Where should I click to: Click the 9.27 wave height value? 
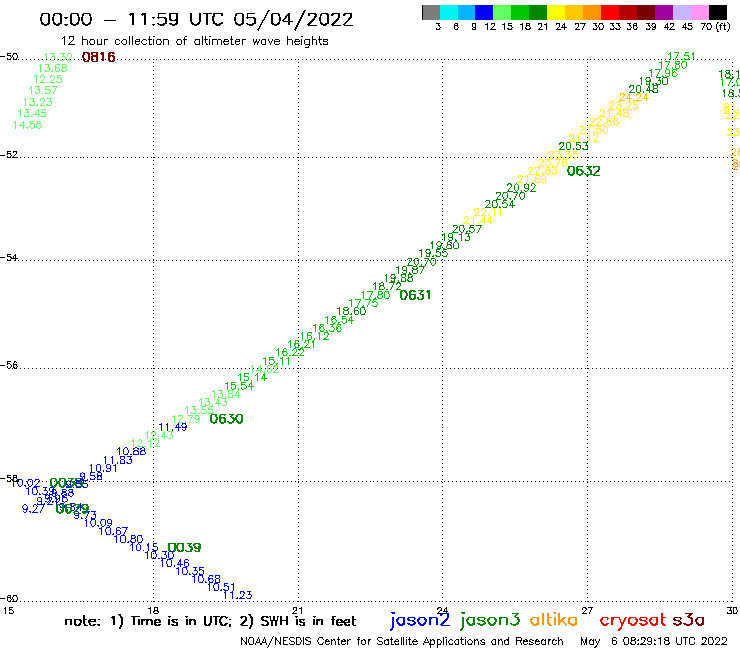33,509
